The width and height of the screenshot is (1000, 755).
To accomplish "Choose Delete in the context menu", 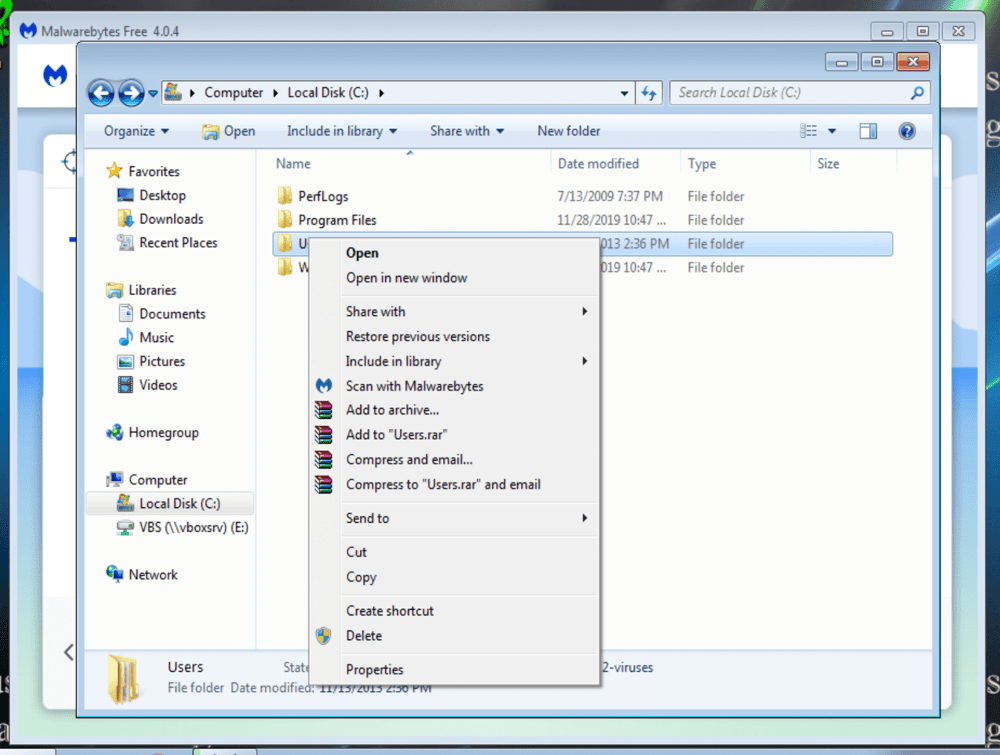I will coord(454,636).
